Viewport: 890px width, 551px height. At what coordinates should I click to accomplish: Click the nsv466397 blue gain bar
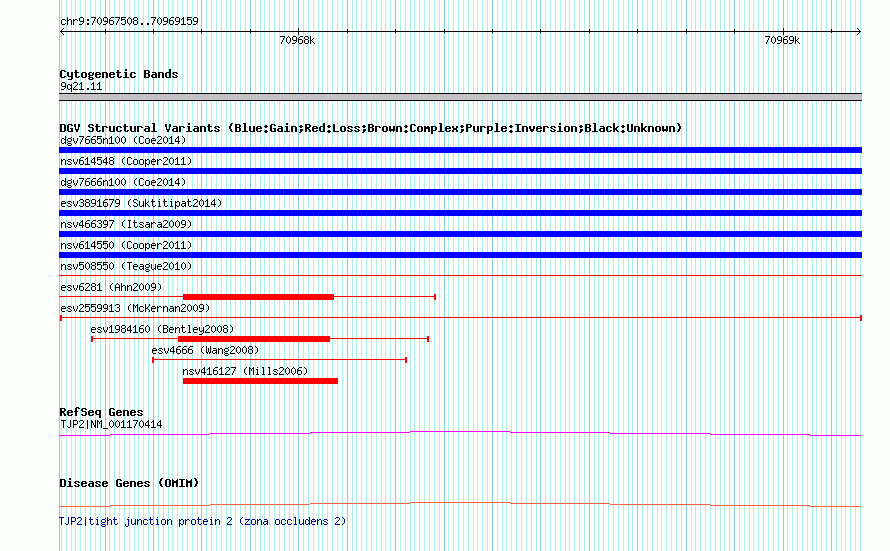[x=460, y=234]
